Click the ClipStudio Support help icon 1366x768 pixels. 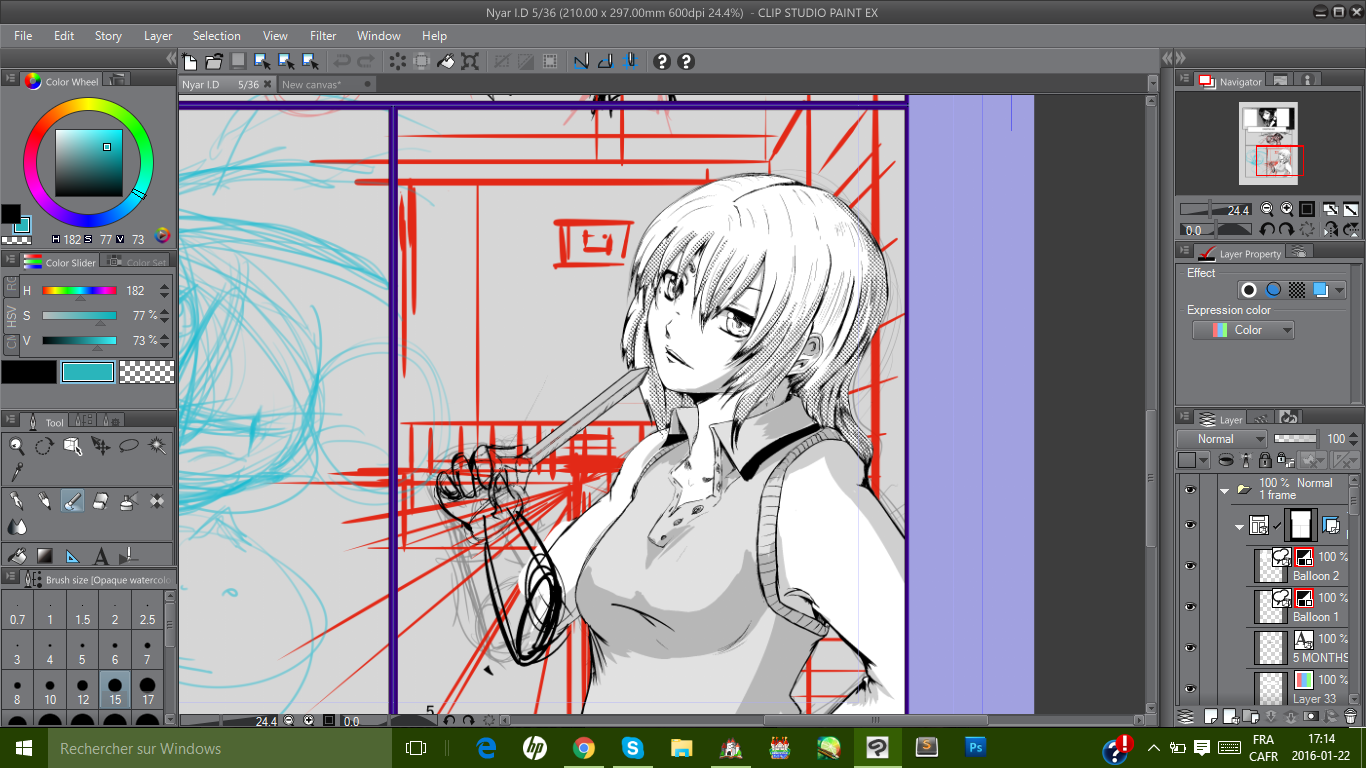[x=661, y=61]
